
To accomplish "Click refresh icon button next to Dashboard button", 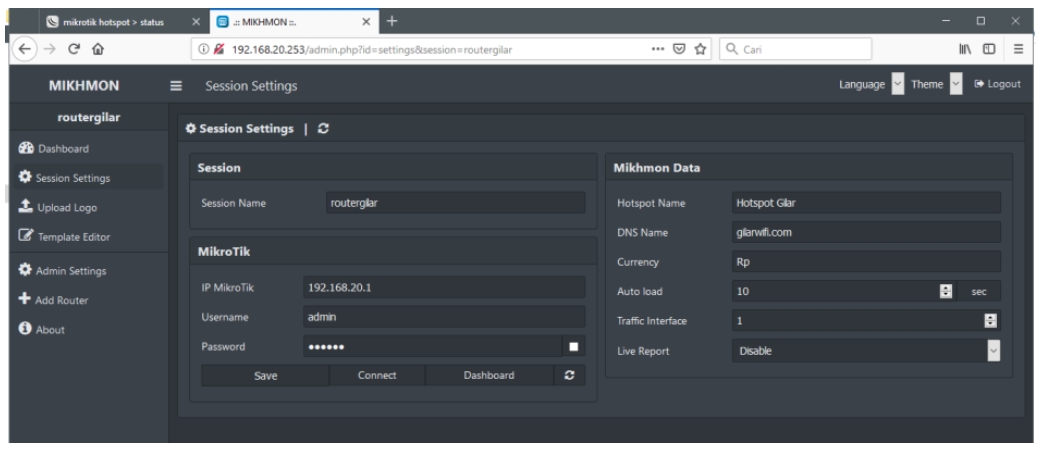I will tap(569, 375).
